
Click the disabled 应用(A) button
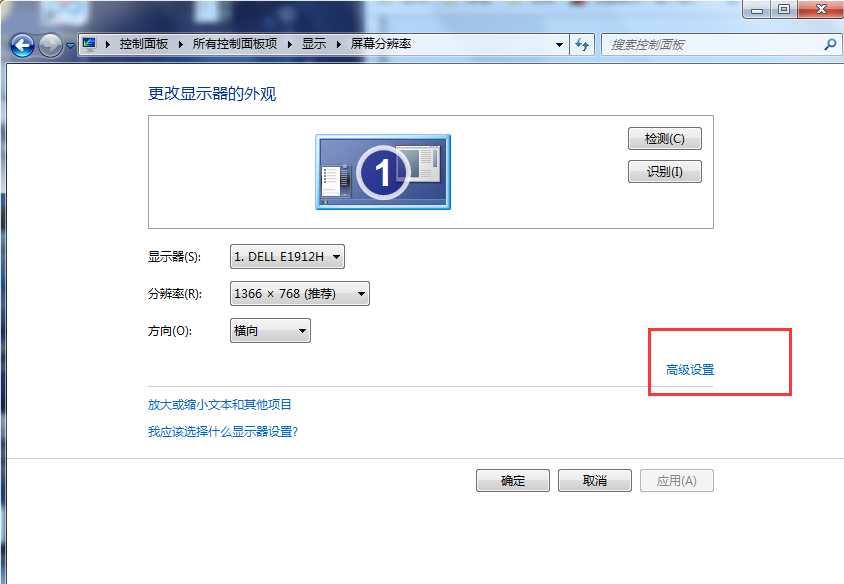(x=677, y=481)
